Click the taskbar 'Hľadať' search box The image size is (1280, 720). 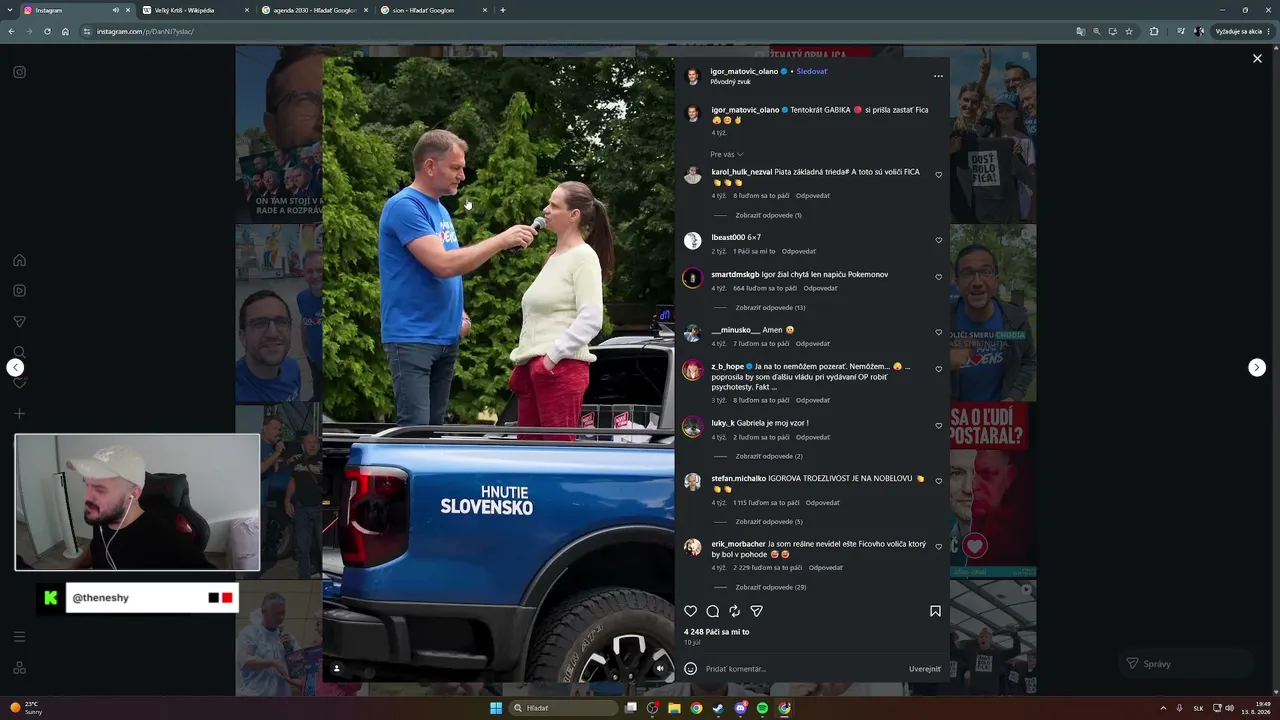tap(564, 708)
